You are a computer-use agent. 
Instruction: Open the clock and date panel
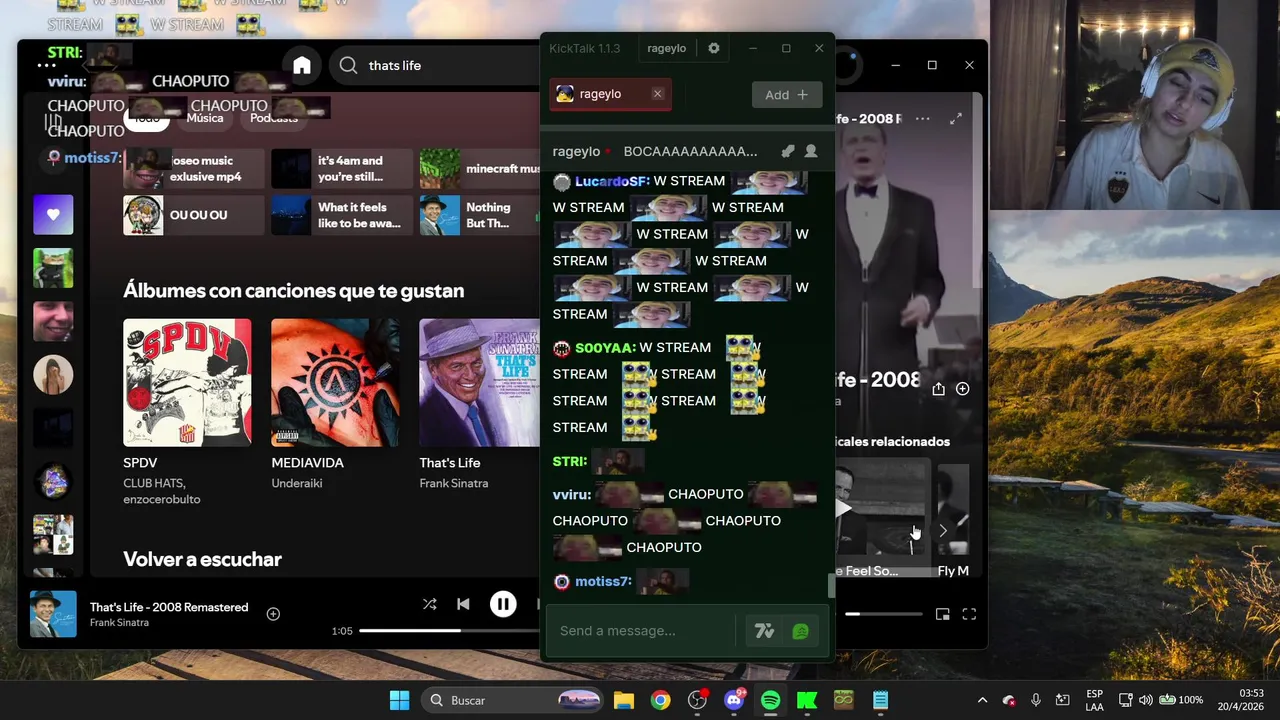pos(1240,700)
